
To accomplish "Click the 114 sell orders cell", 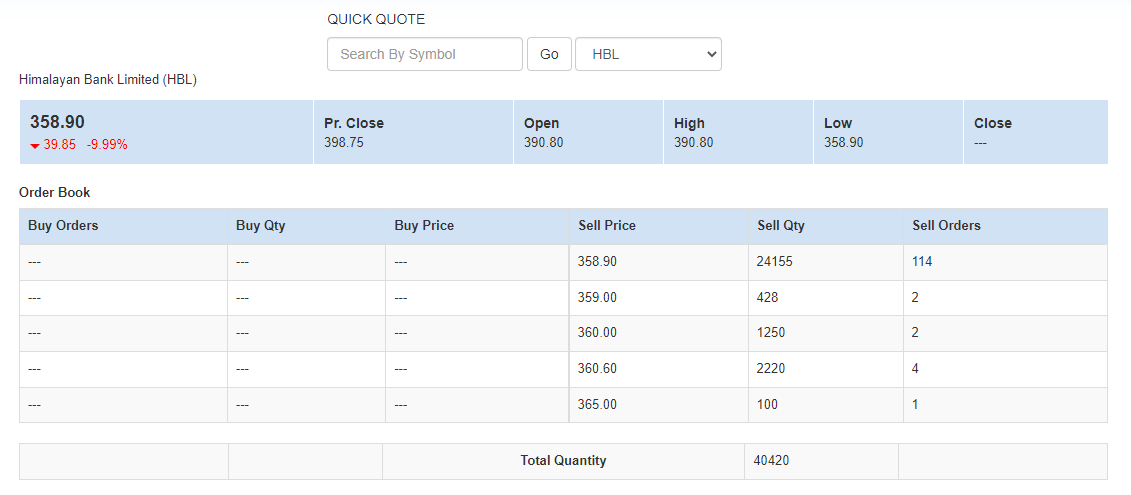I will pyautogui.click(x=922, y=262).
